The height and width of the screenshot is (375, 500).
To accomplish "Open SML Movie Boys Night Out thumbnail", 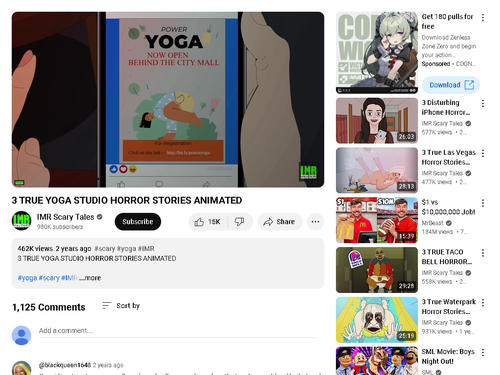I will click(377, 361).
